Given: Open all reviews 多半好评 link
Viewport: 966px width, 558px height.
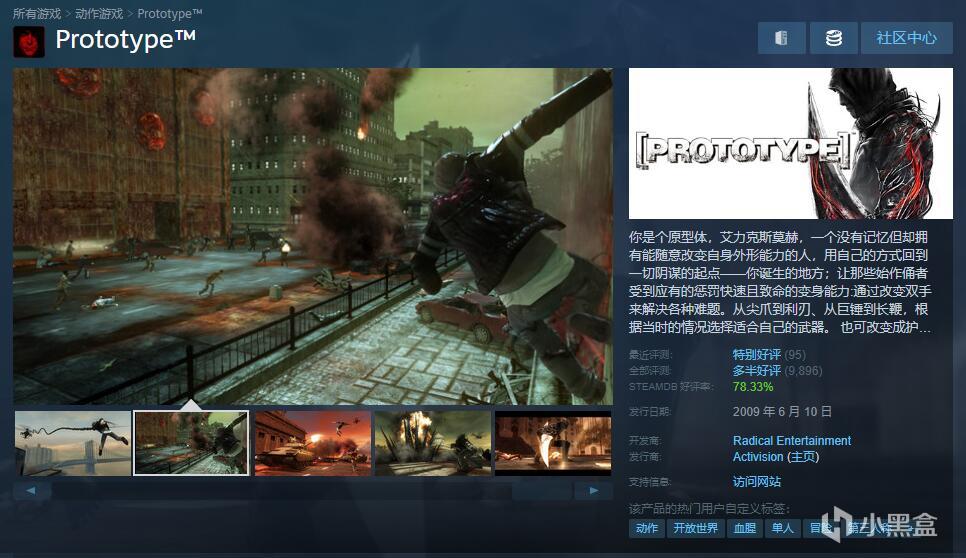Looking at the screenshot, I should pyautogui.click(x=757, y=371).
